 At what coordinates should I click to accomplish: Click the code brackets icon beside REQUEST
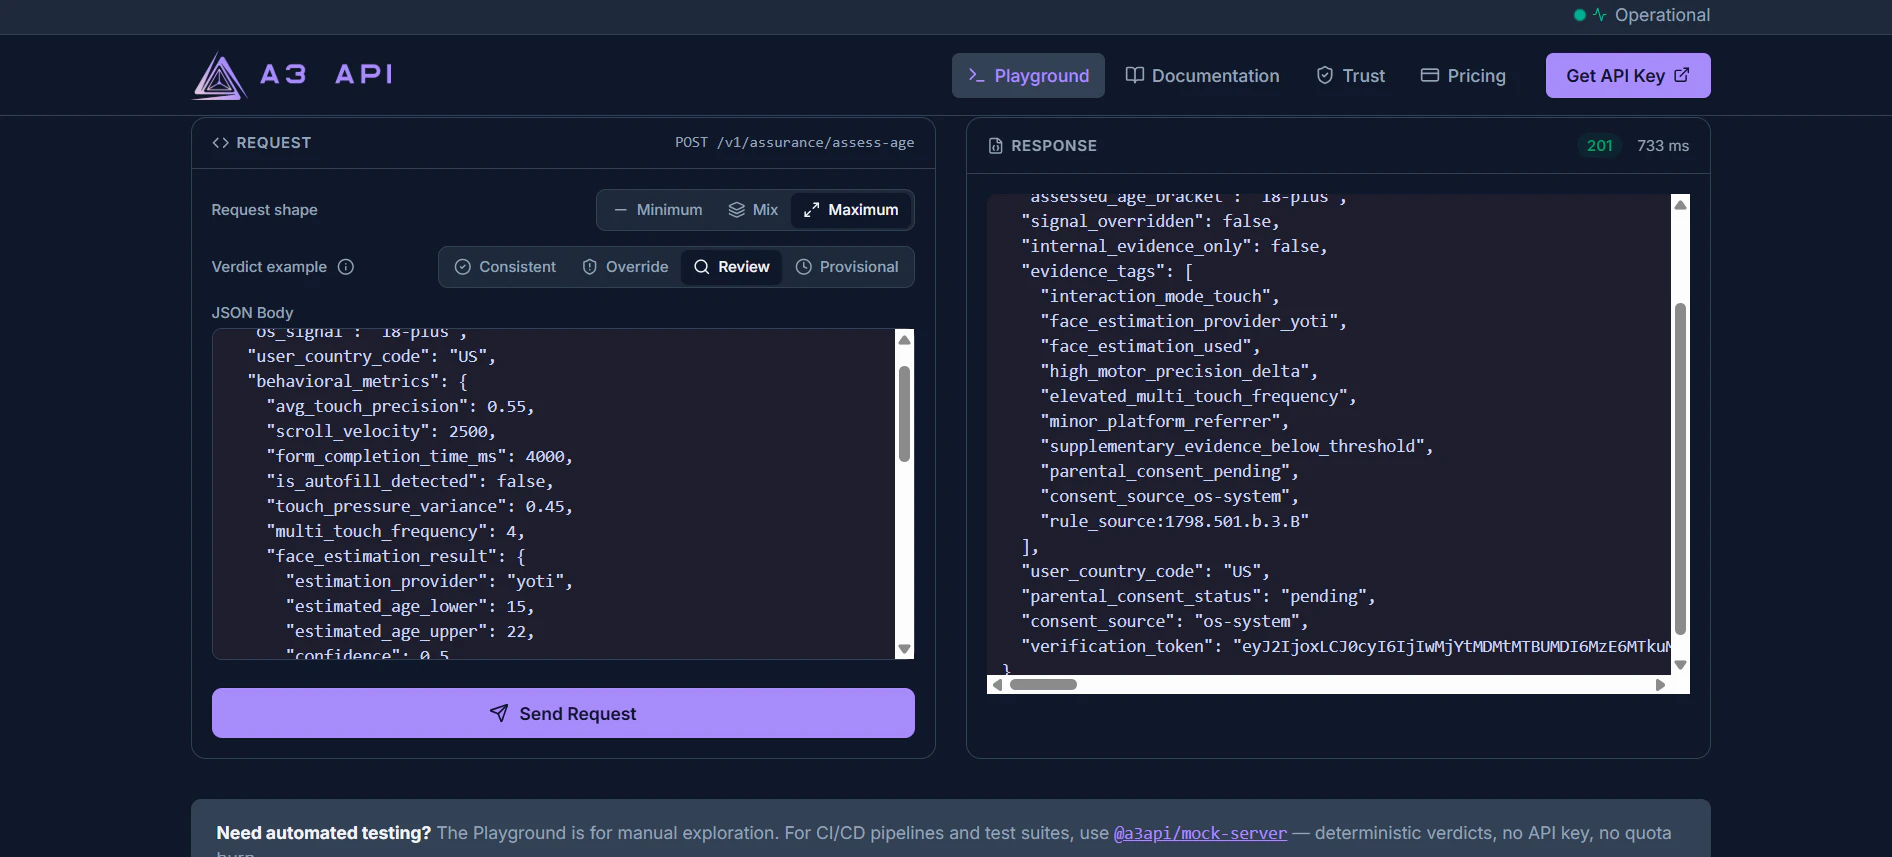(x=221, y=143)
